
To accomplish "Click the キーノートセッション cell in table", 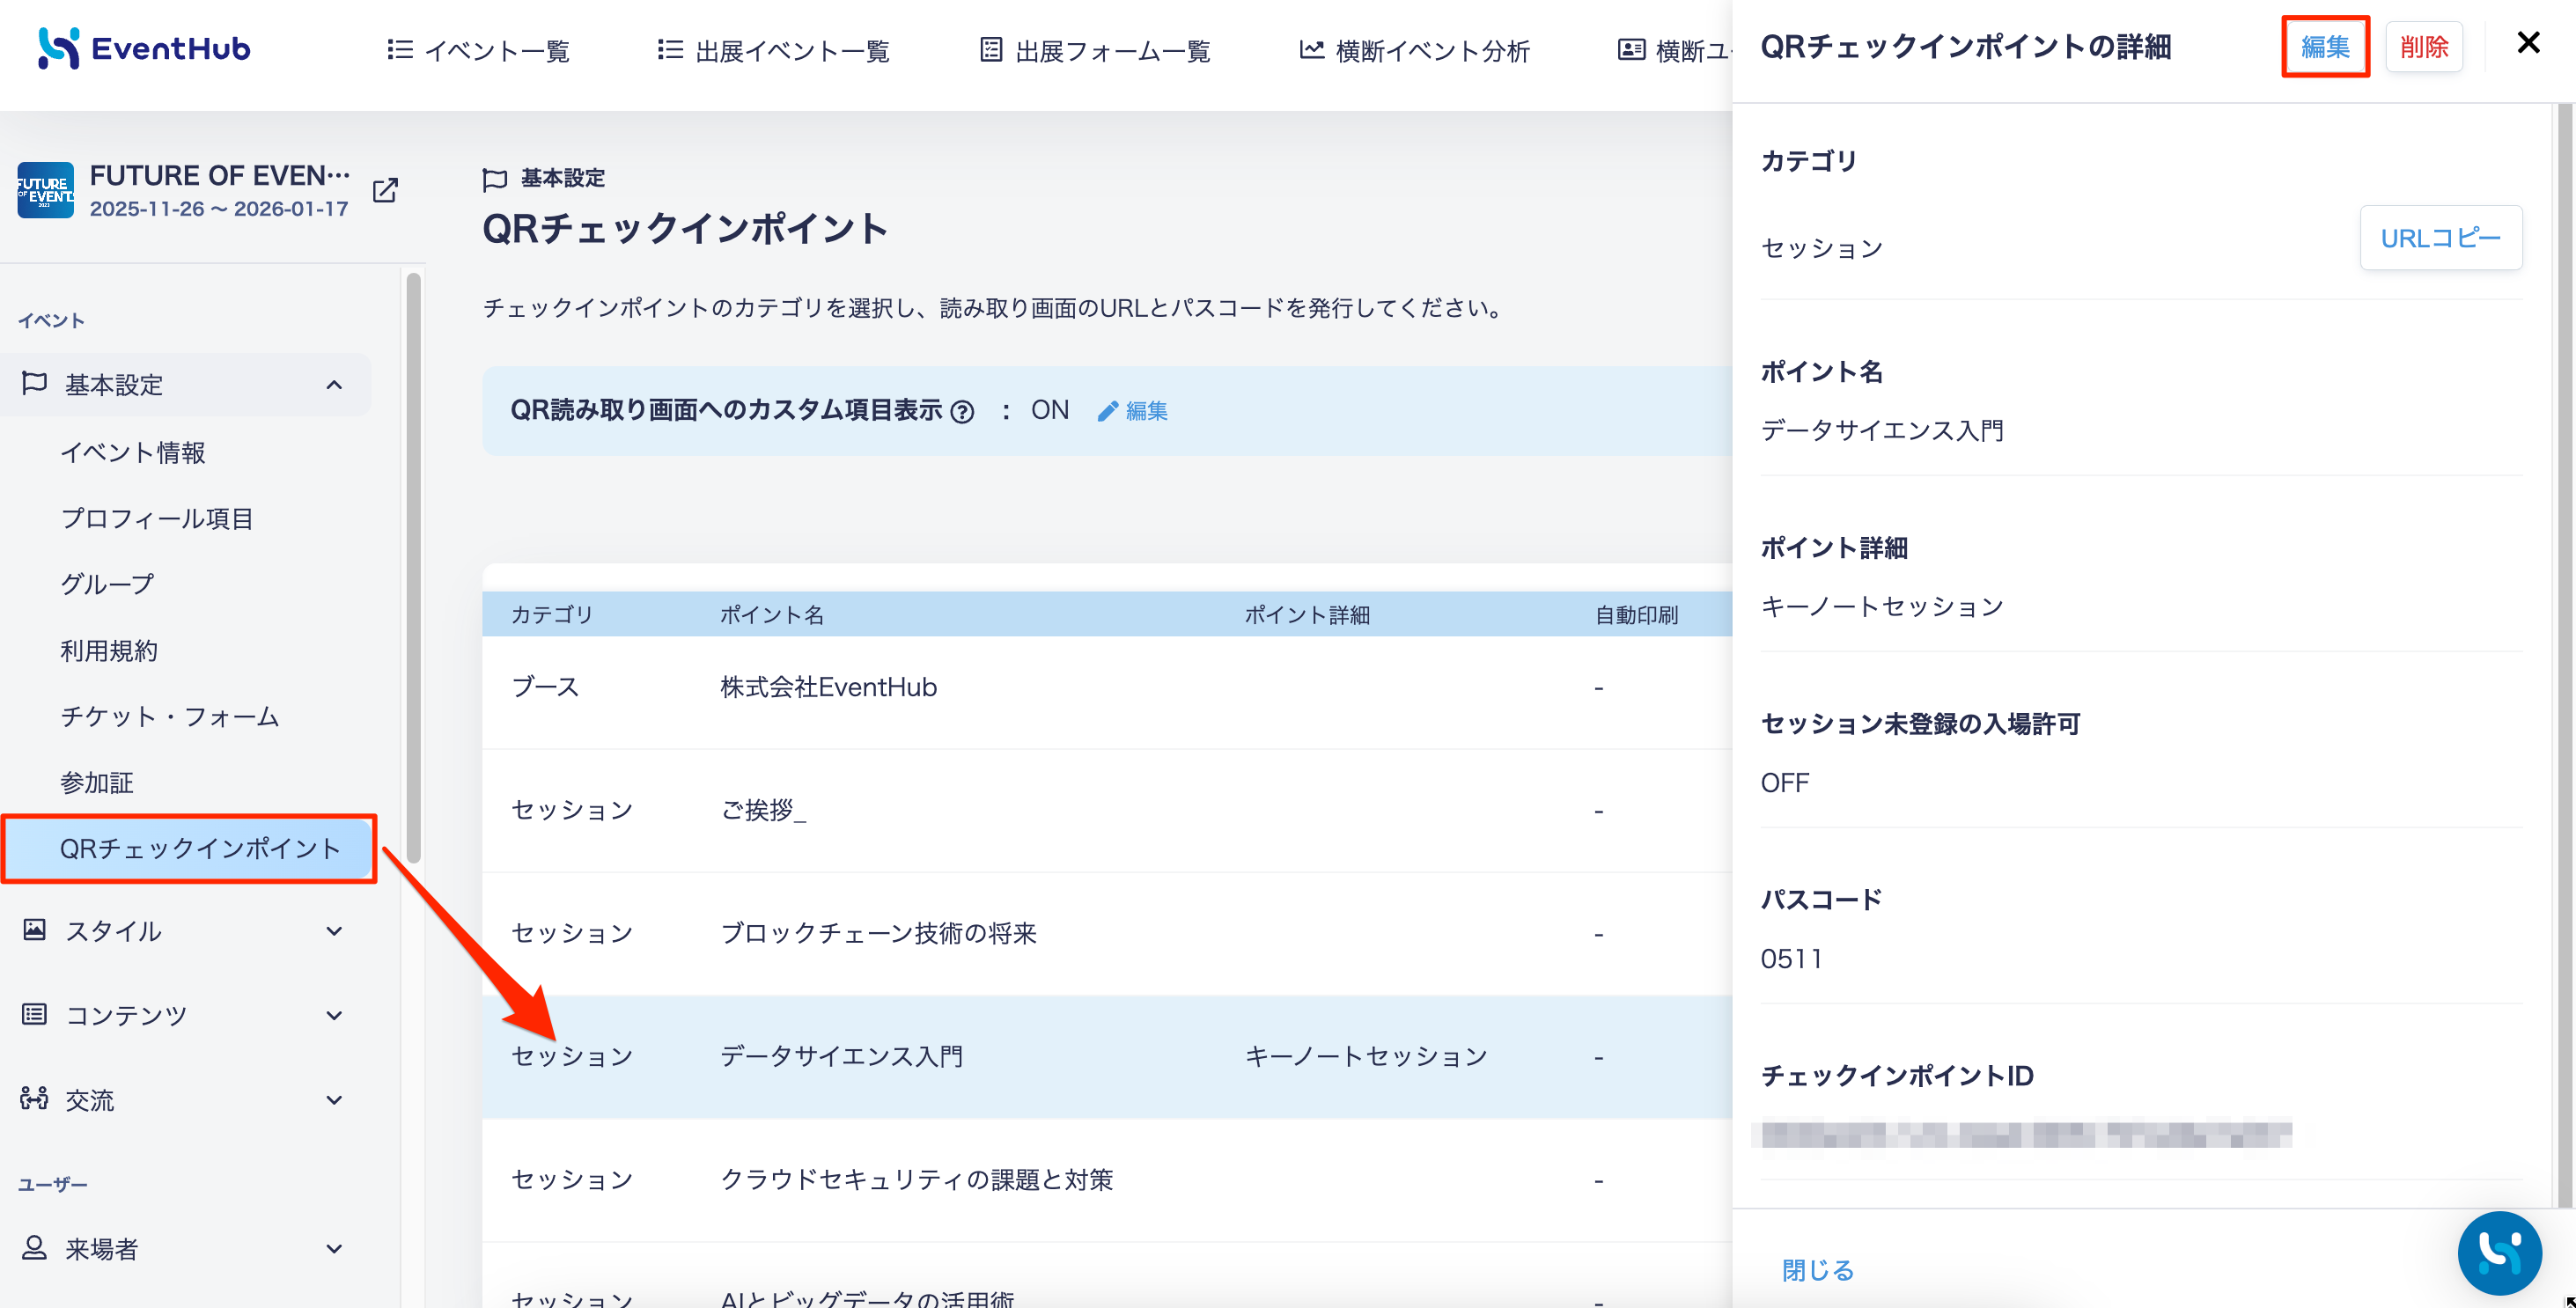I will click(1366, 1057).
